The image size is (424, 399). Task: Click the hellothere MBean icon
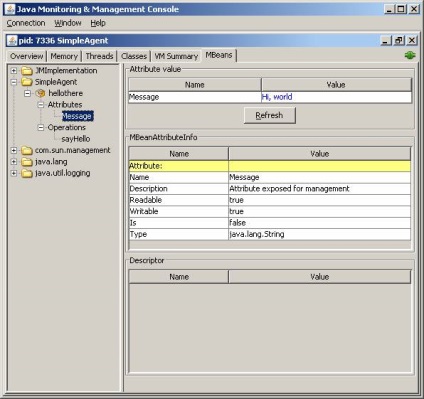point(40,93)
